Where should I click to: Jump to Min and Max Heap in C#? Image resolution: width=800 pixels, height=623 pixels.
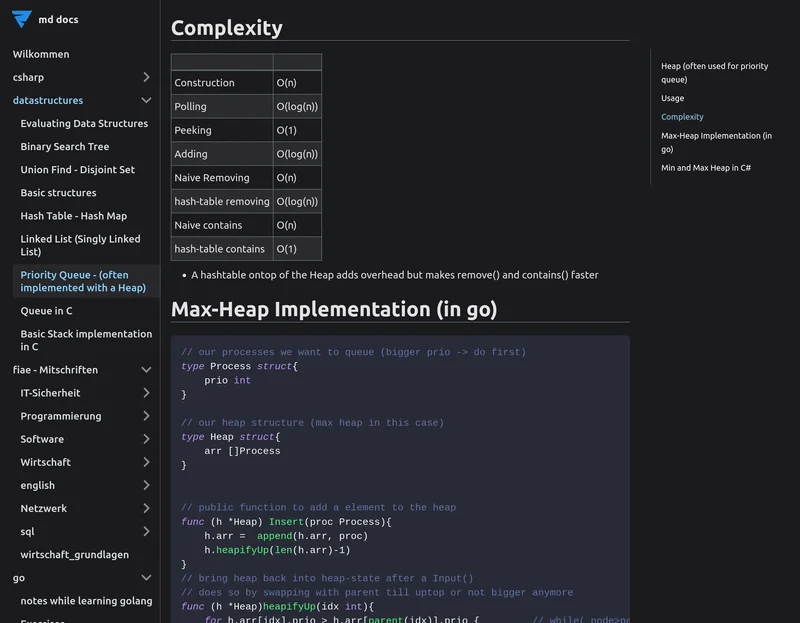706,168
